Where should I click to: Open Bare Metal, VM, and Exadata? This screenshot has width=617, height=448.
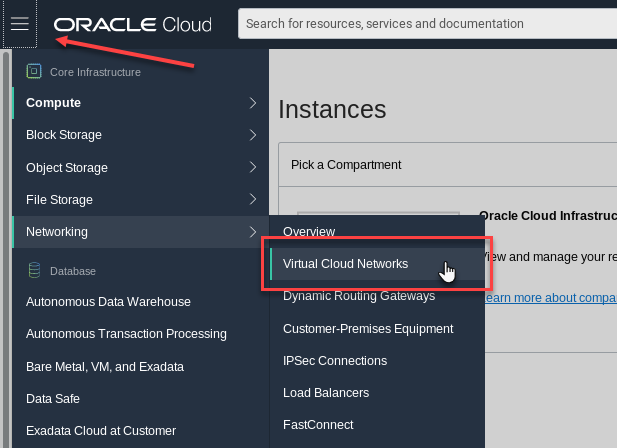click(105, 367)
